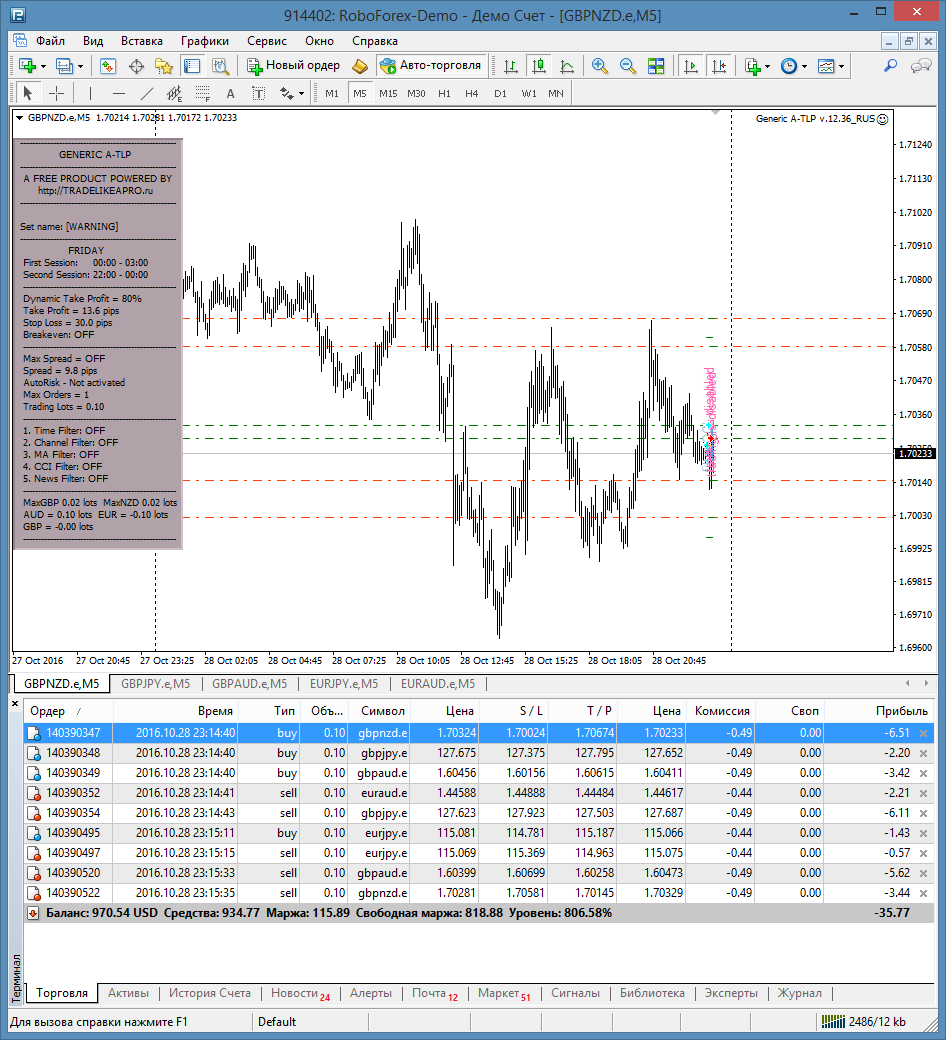Sort orders by the Прибыль column header
Viewport: 946px width, 1040px height.
pos(901,711)
